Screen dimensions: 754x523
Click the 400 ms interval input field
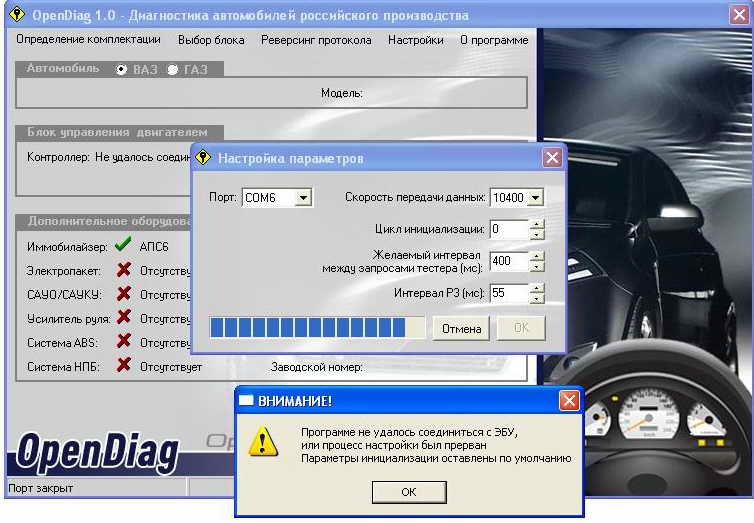[x=509, y=261]
